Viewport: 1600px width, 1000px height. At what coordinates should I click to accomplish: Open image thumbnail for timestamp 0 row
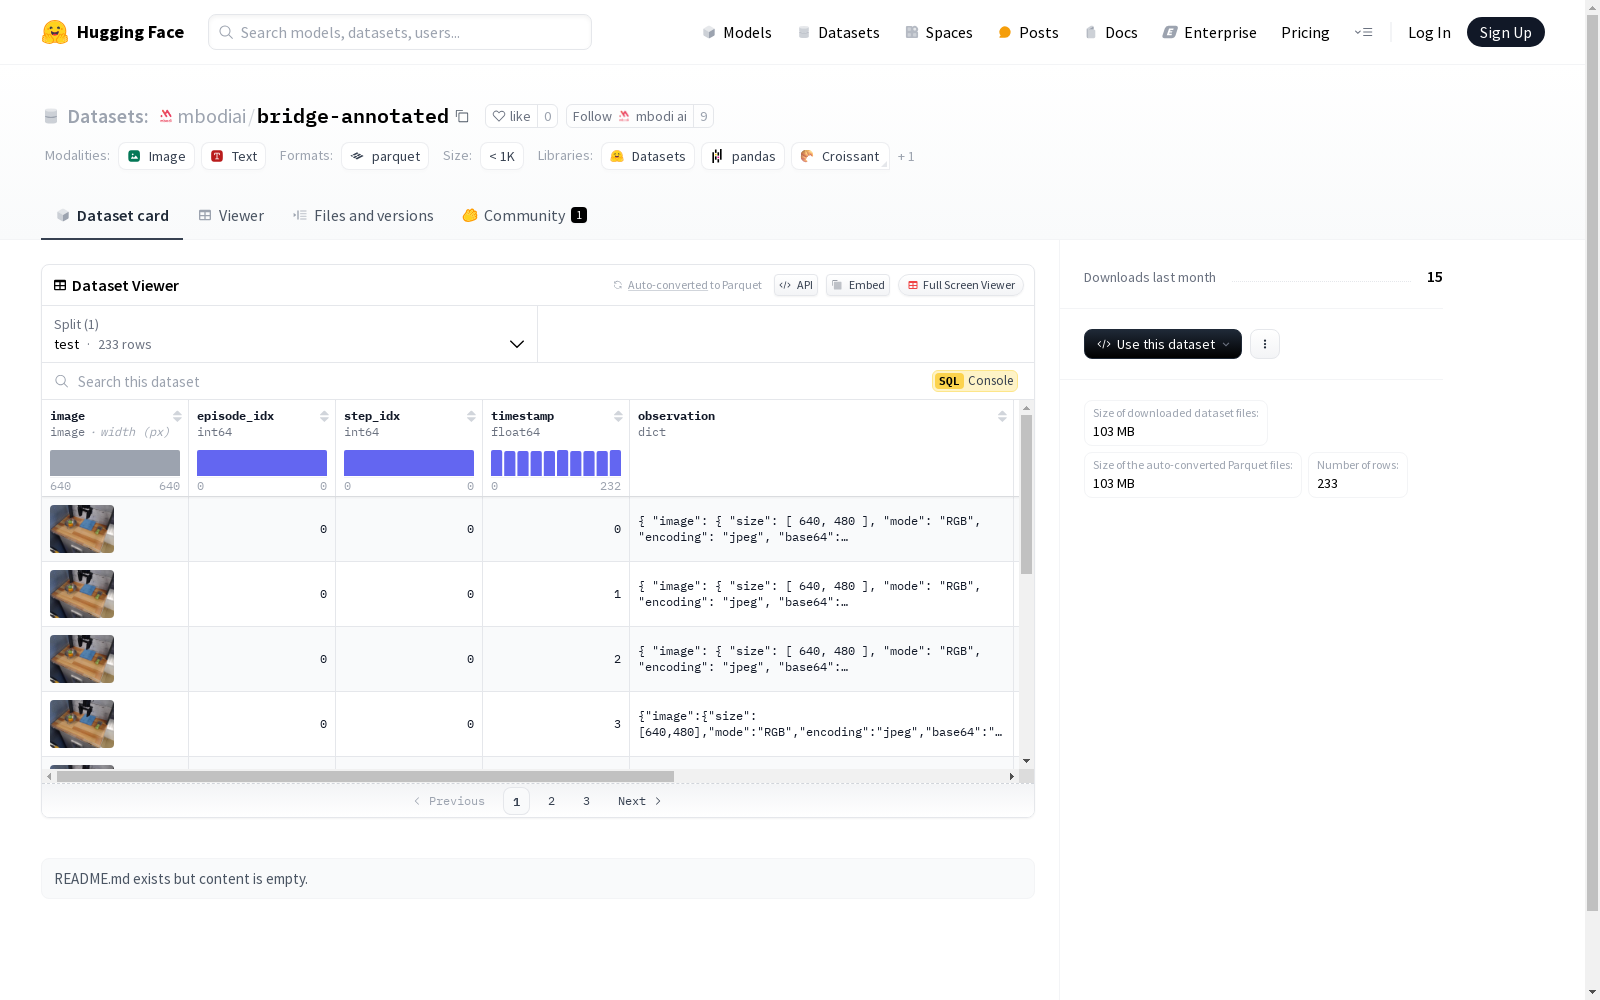[82, 529]
